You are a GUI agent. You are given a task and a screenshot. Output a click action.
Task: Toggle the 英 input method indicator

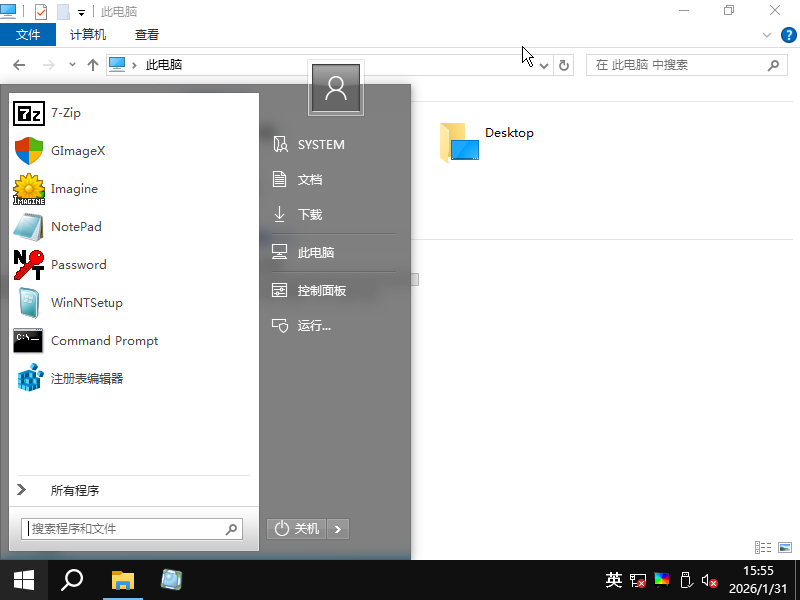click(x=614, y=580)
